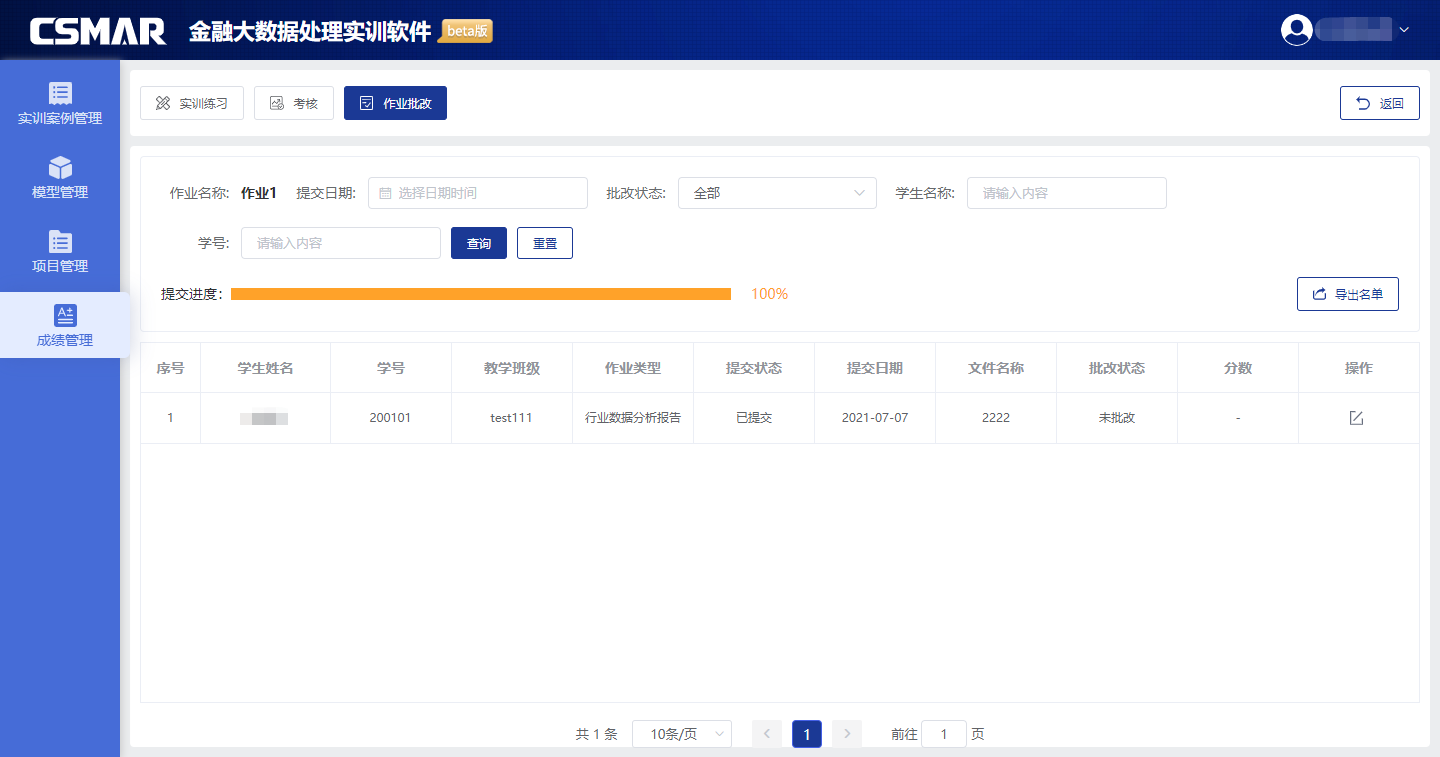The width and height of the screenshot is (1440, 757).
Task: Select 成绩管理 in the sidebar
Action: [64, 326]
